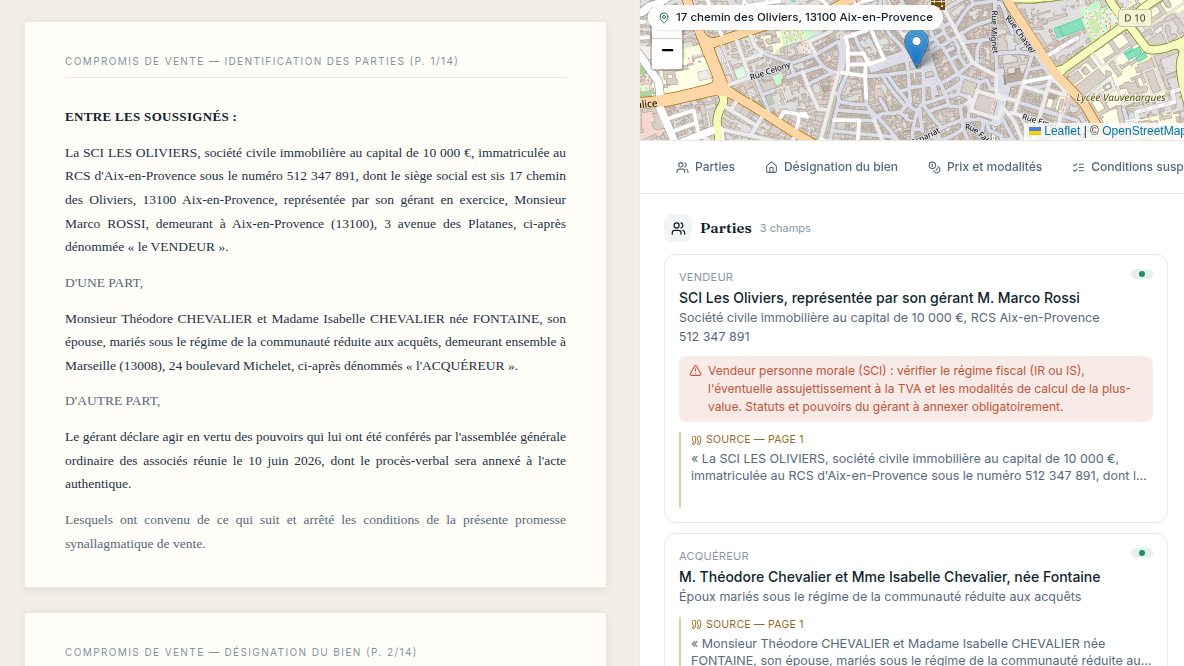Screen dimensions: 1184x666
Task: Click the quote icon of Vendeur Source — Page 1
Action: point(696,439)
